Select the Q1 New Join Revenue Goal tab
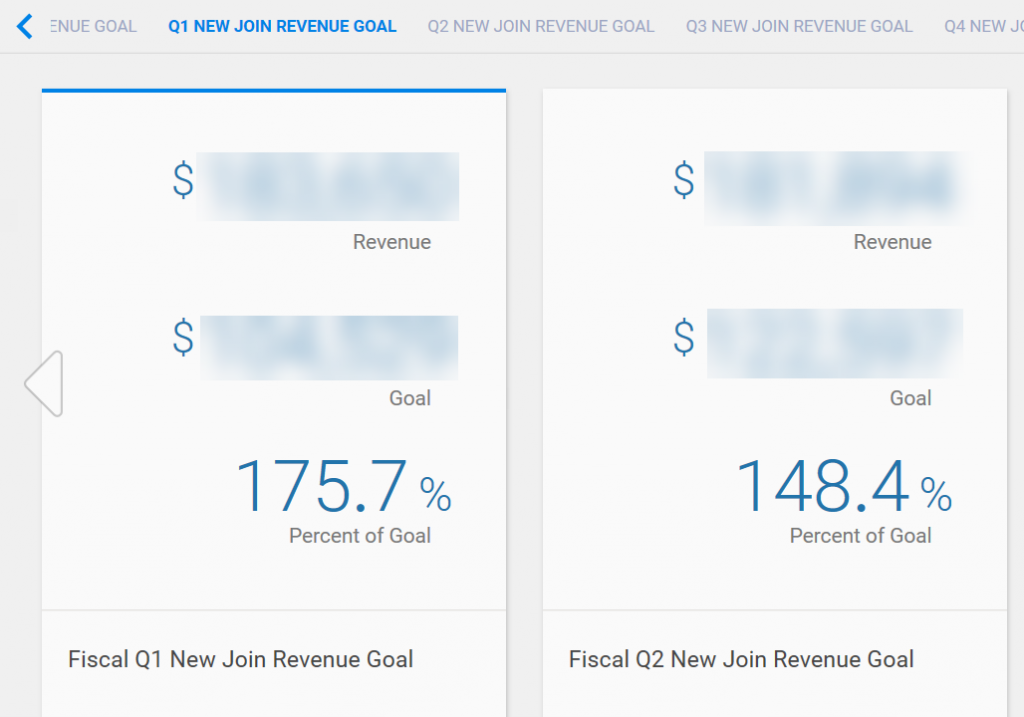This screenshot has width=1024, height=717. coord(282,27)
